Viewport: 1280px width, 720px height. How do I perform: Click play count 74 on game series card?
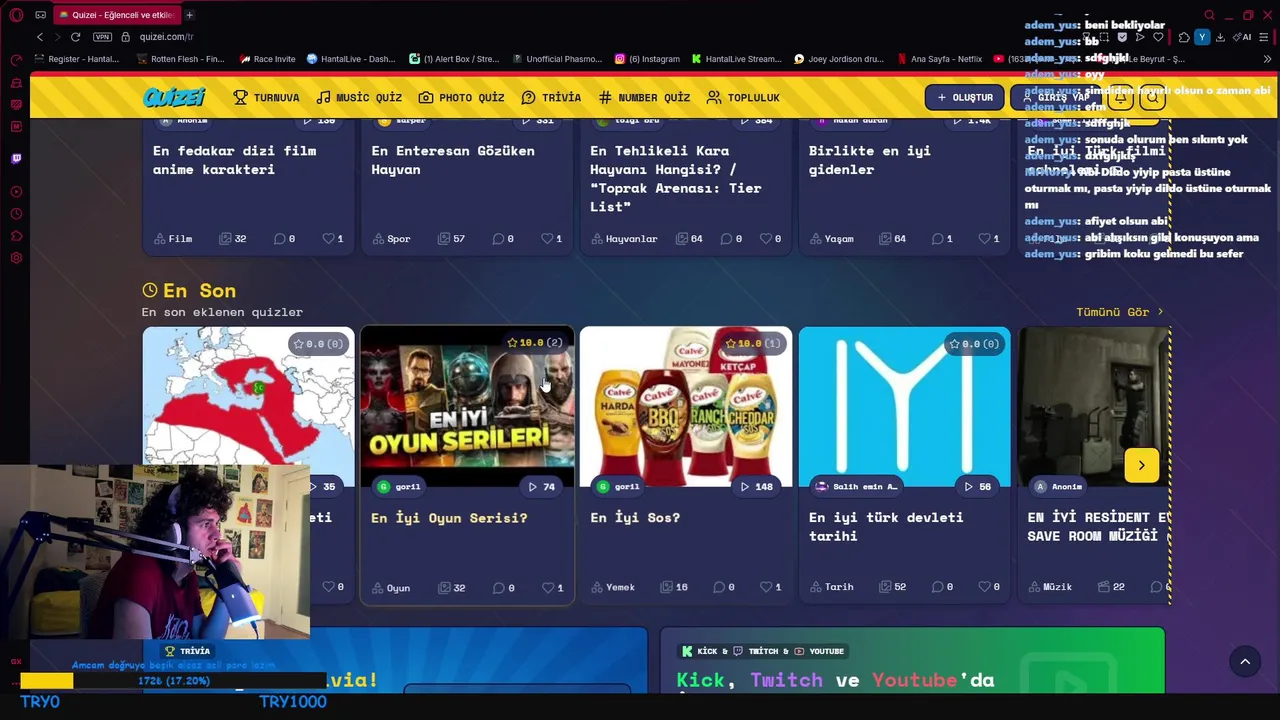(x=541, y=487)
